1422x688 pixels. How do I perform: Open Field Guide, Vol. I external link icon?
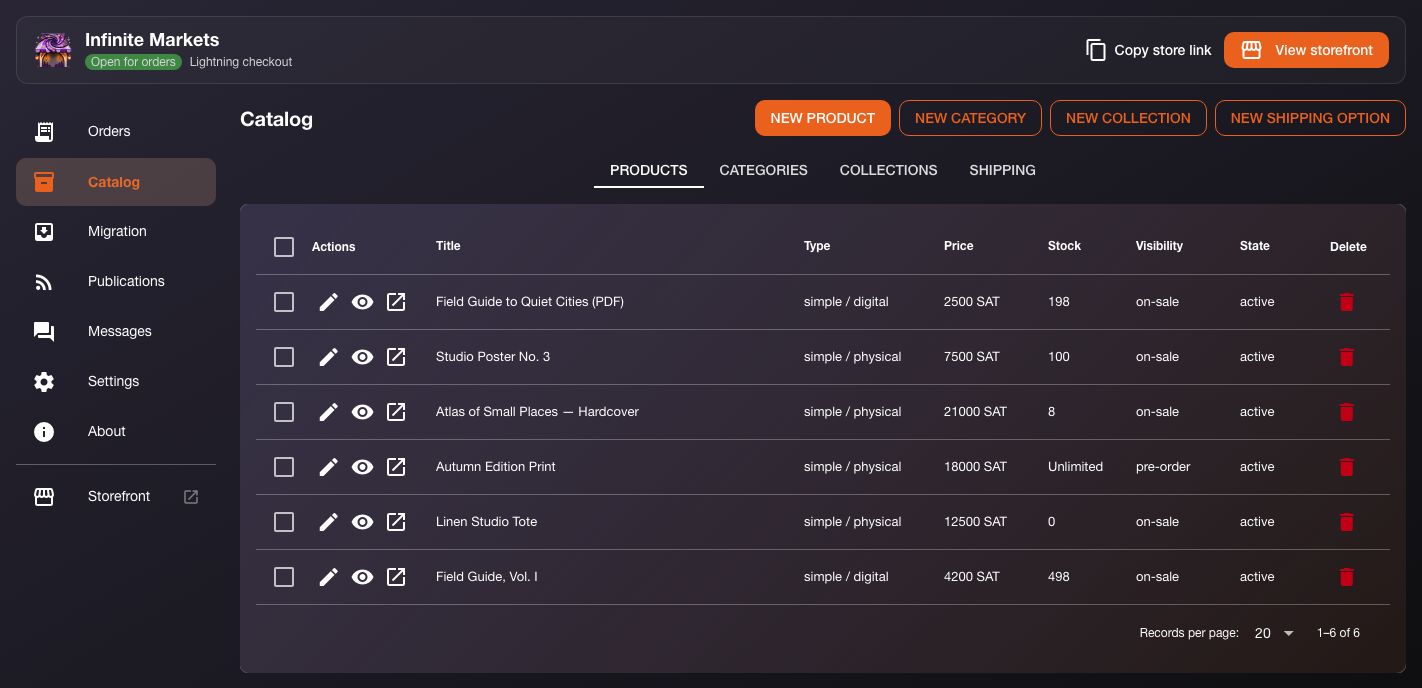[x=396, y=577]
